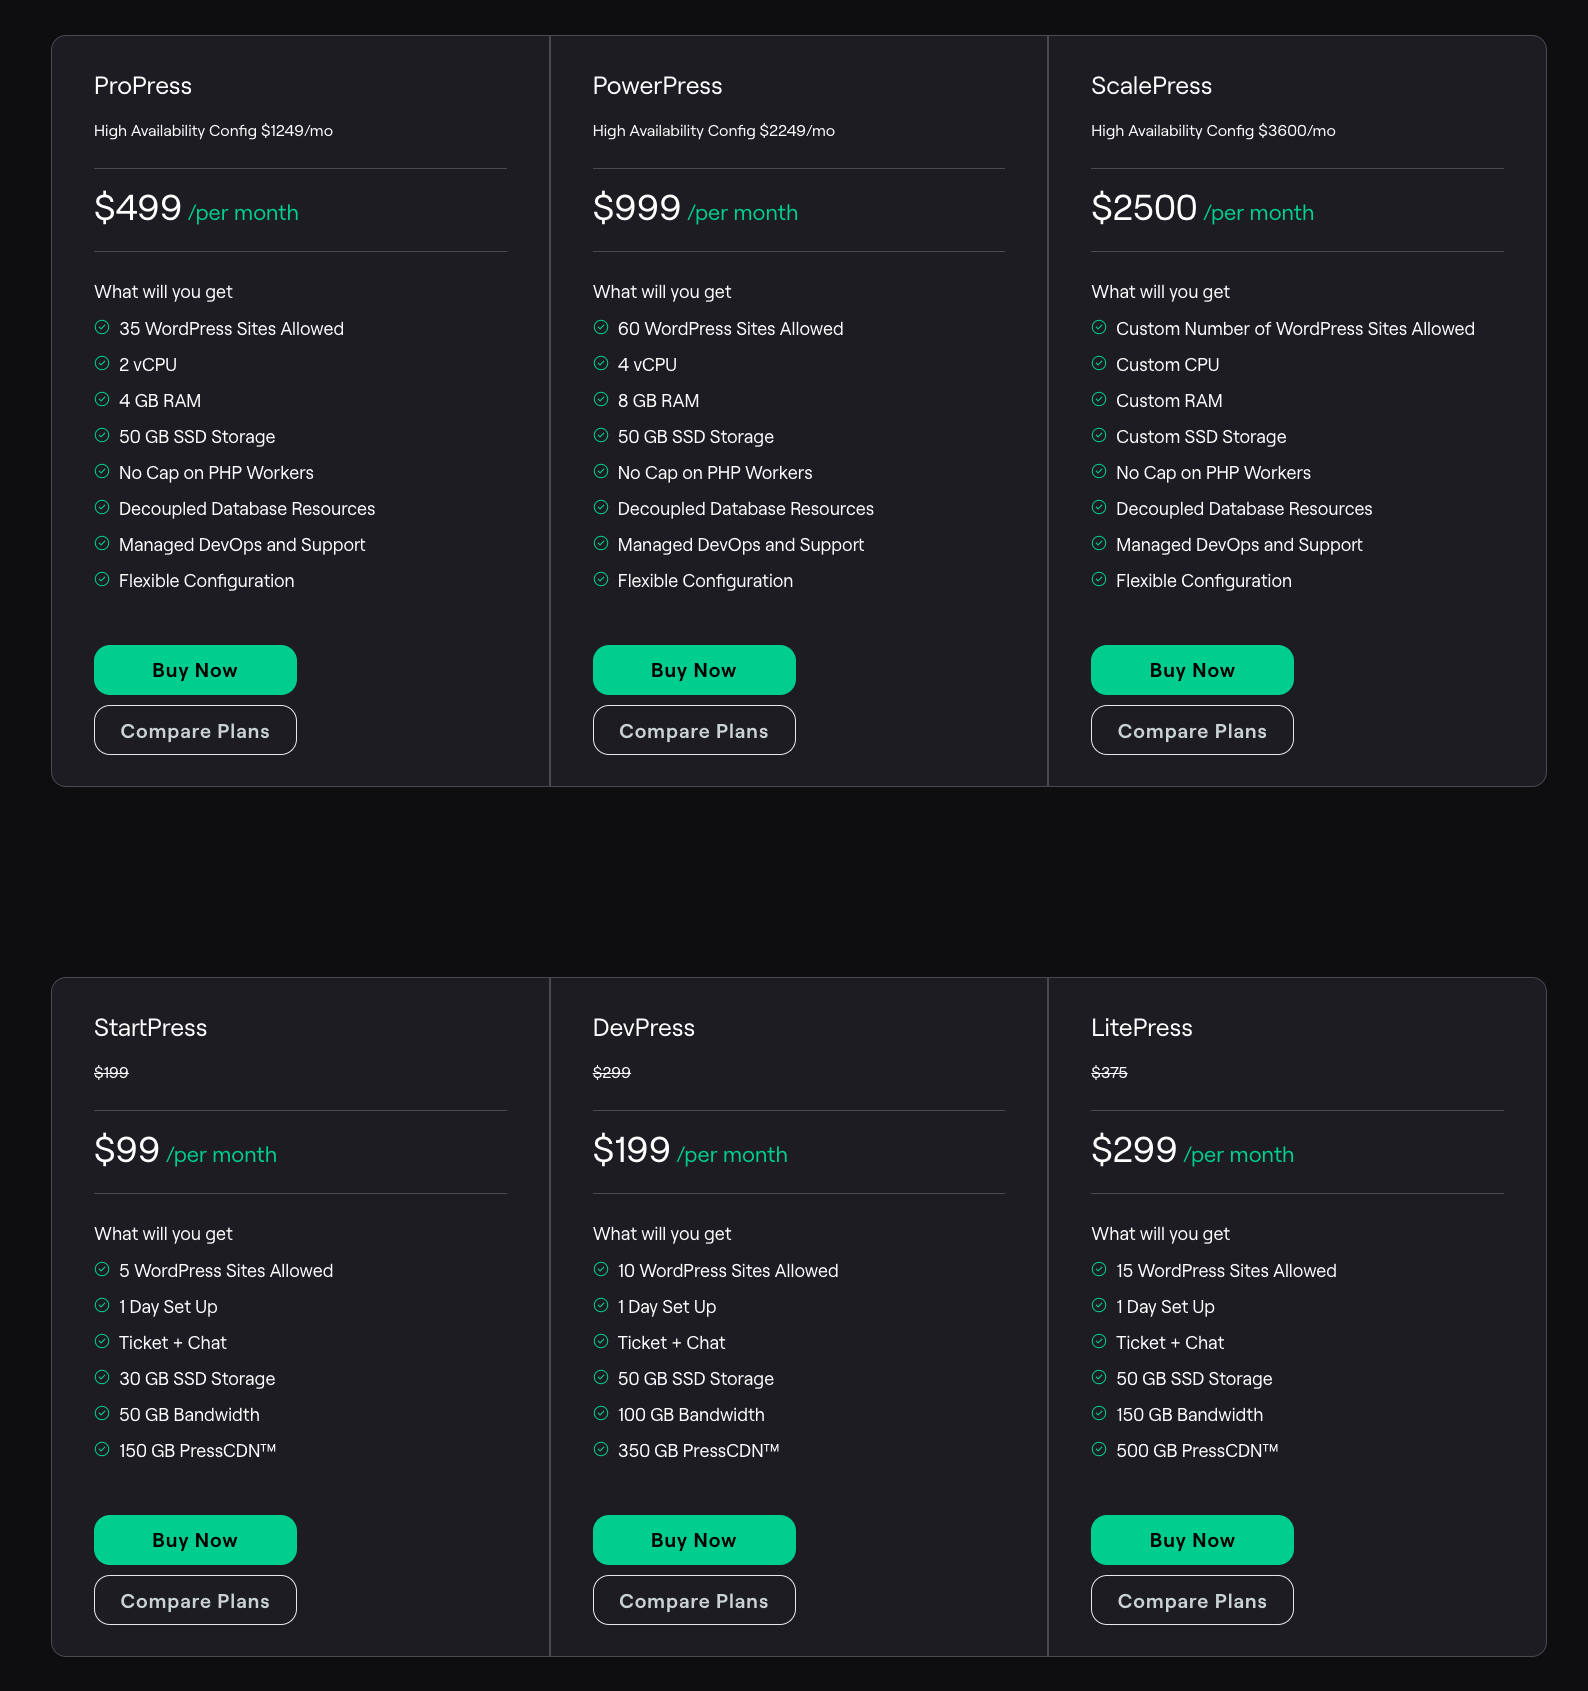The image size is (1588, 1691).
Task: Click Buy Now under PowerPress
Action: (693, 669)
